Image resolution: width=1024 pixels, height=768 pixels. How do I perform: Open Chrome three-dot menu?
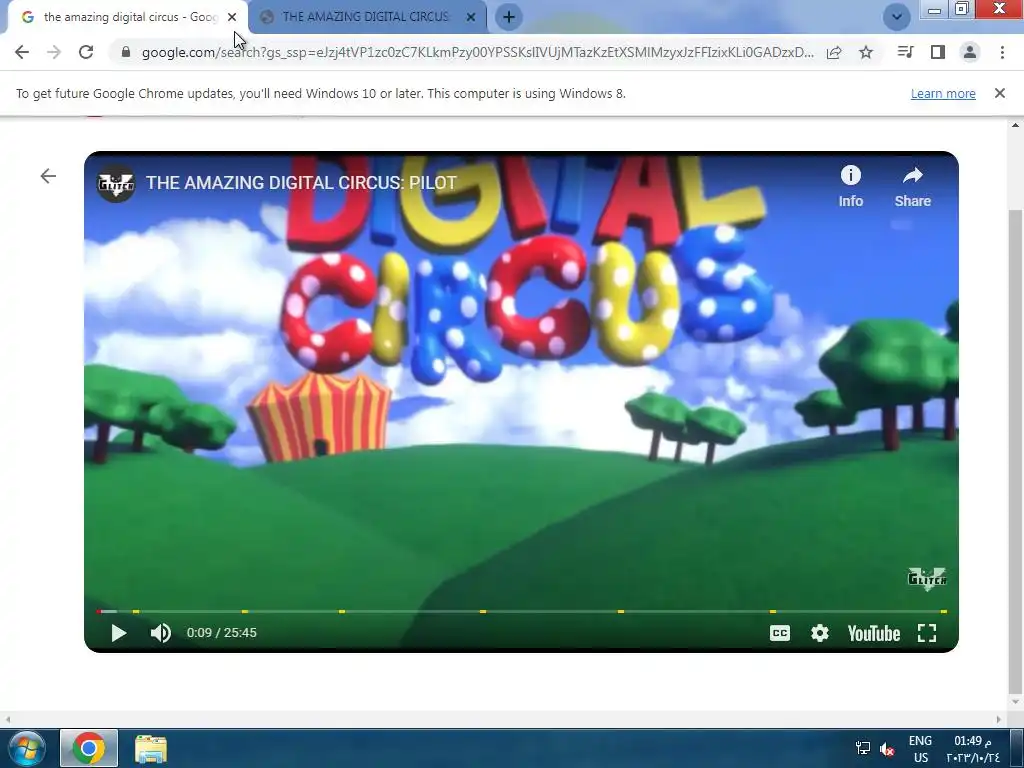(1002, 52)
